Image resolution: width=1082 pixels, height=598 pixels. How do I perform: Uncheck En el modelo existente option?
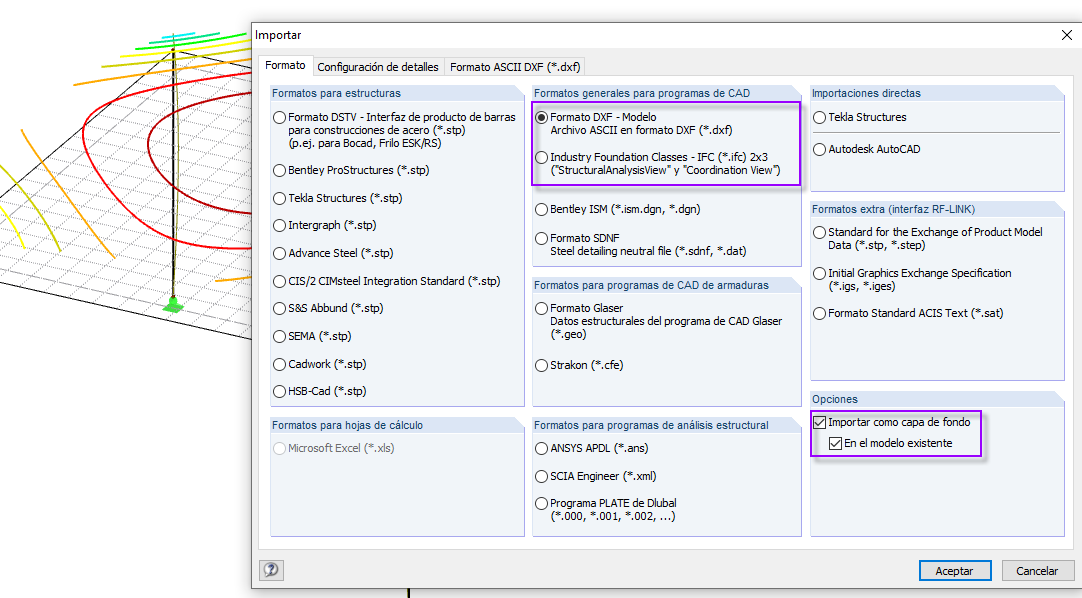click(836, 443)
